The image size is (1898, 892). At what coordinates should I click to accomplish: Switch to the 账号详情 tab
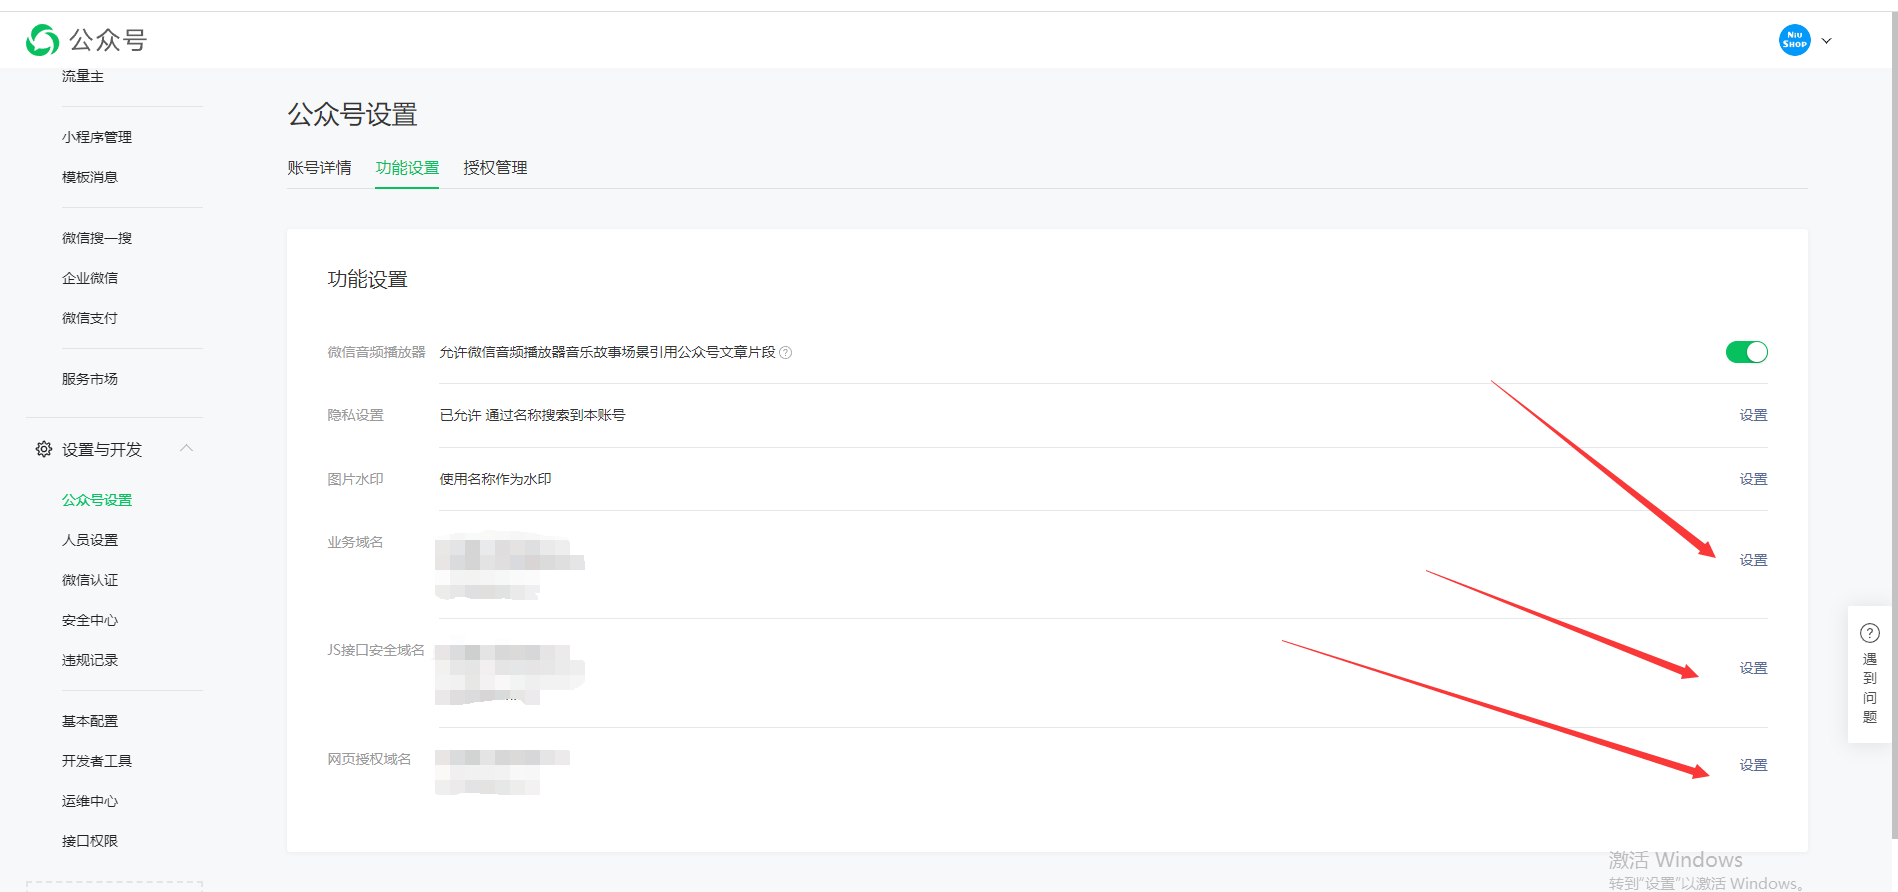point(319,168)
